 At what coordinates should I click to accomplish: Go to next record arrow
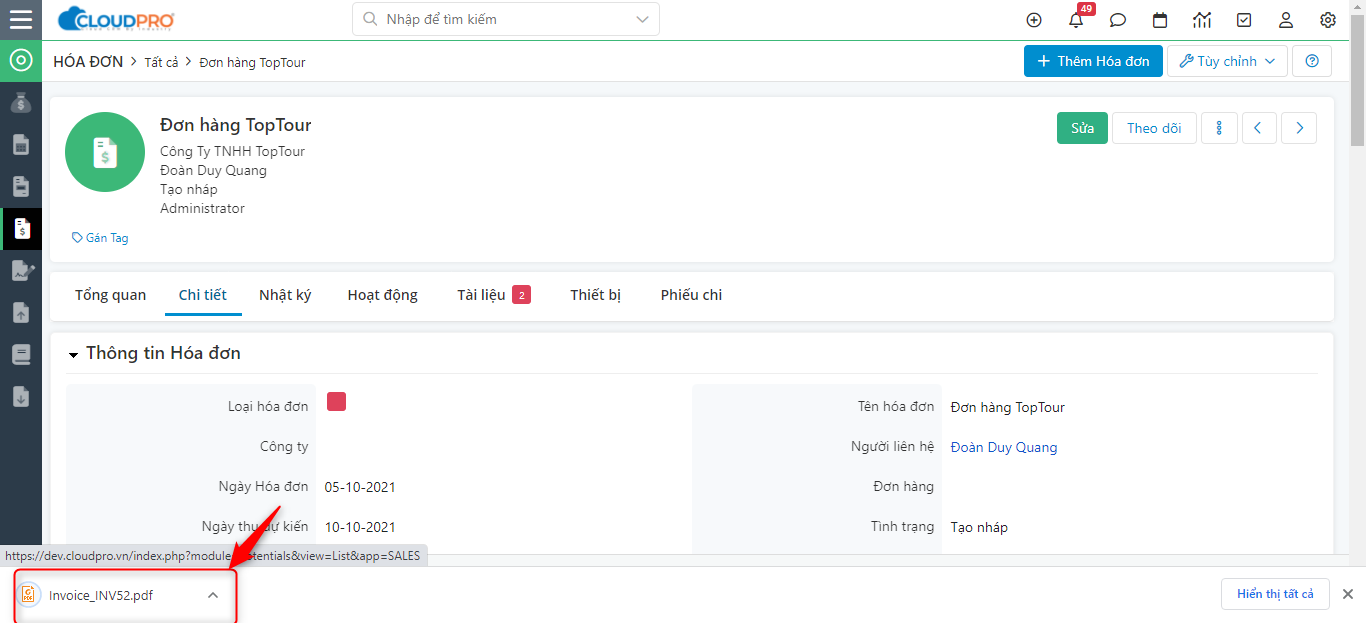click(x=1299, y=128)
